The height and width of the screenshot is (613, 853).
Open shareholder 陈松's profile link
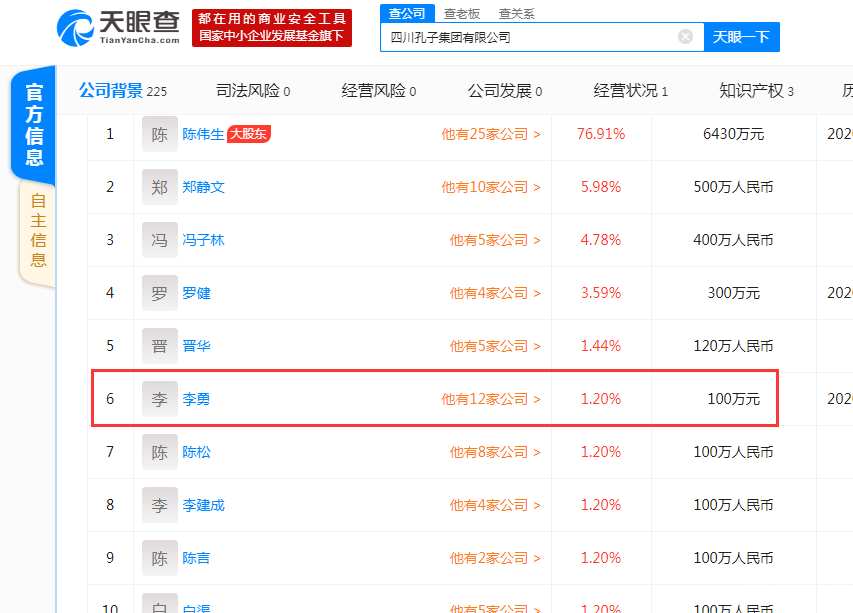196,452
